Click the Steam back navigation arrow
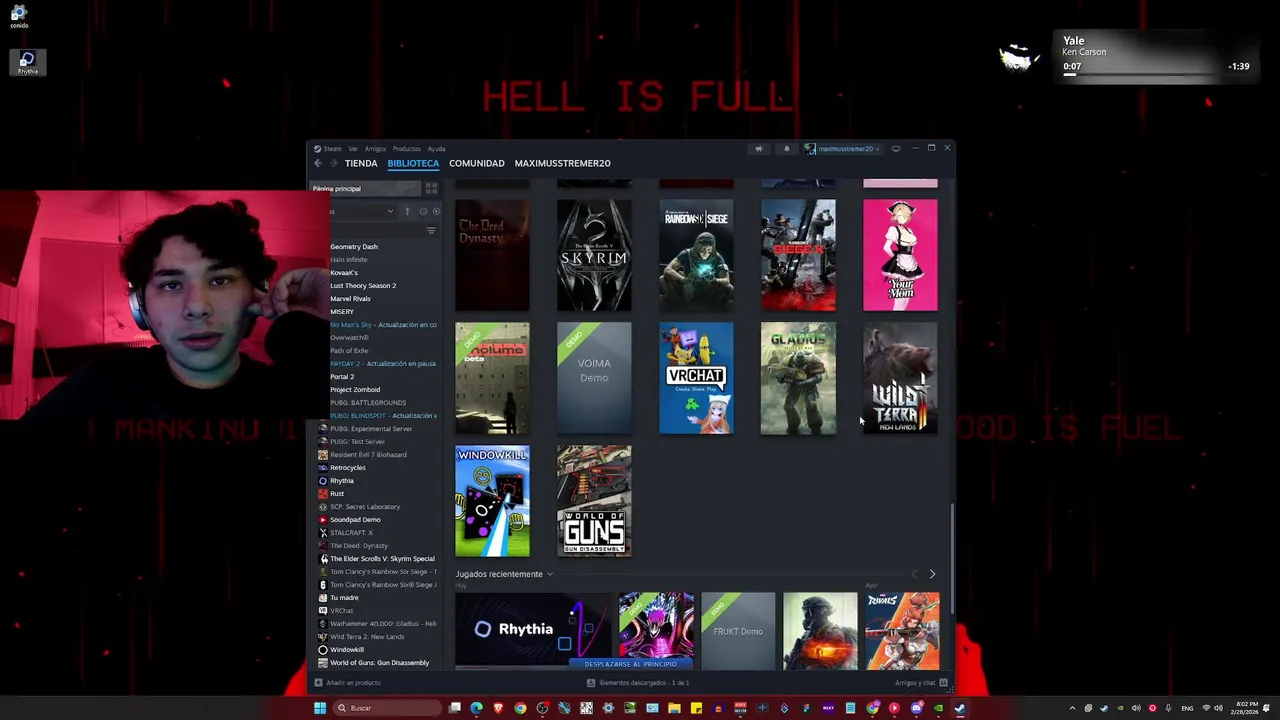Image resolution: width=1280 pixels, height=720 pixels. [x=318, y=163]
